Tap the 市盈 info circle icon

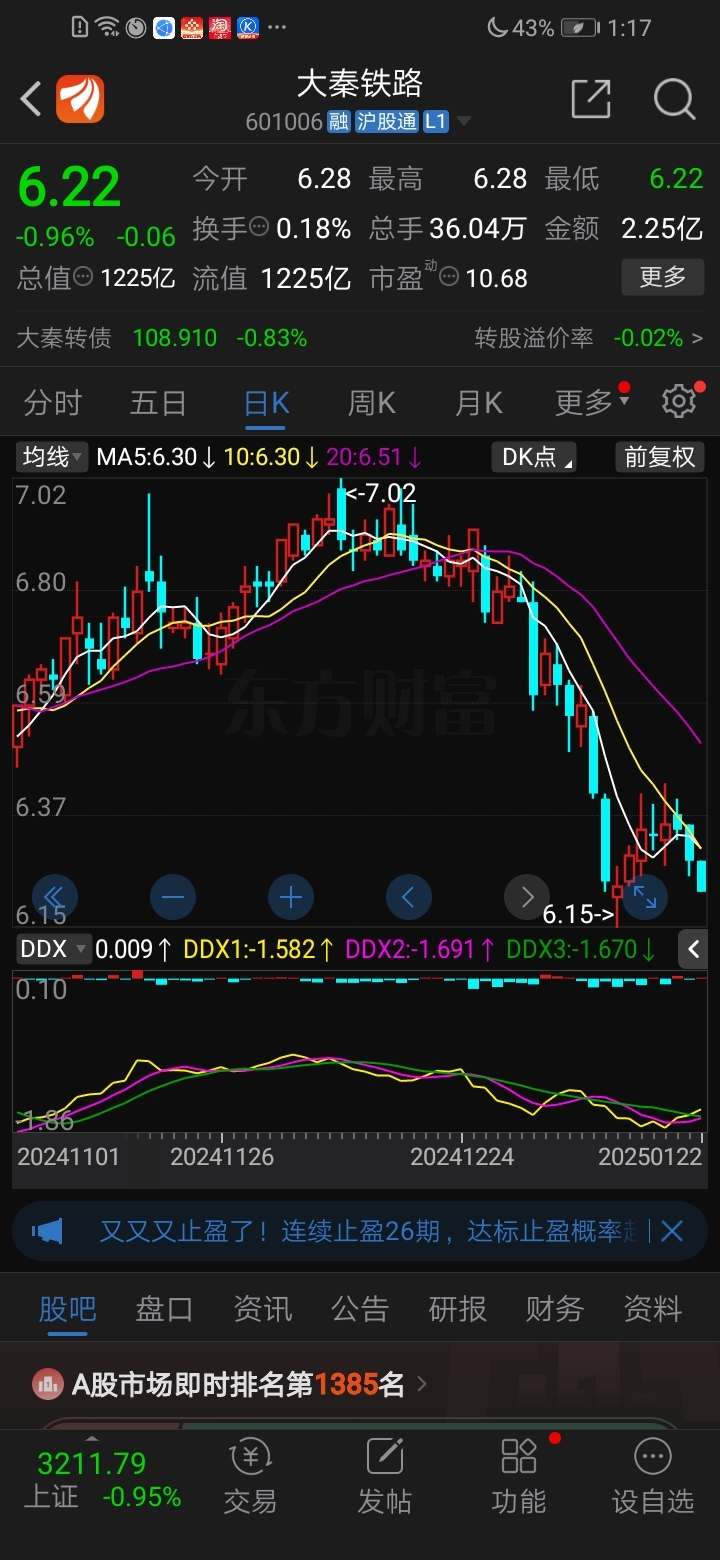pos(449,277)
